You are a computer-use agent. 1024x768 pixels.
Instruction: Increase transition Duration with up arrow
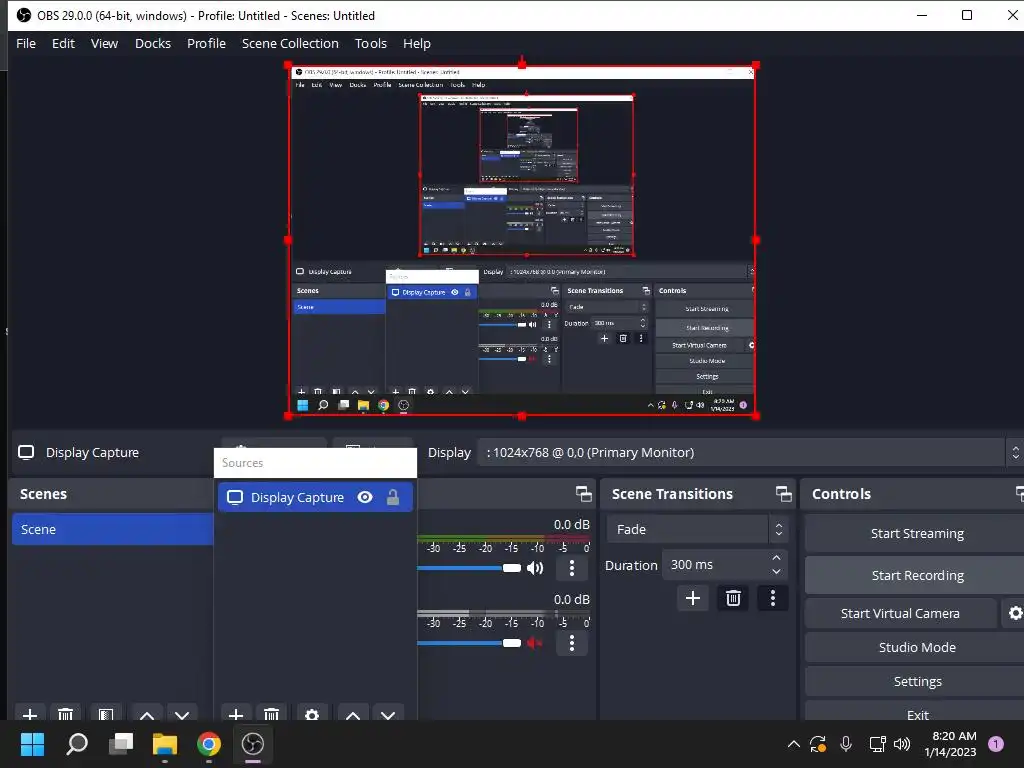coord(776,558)
